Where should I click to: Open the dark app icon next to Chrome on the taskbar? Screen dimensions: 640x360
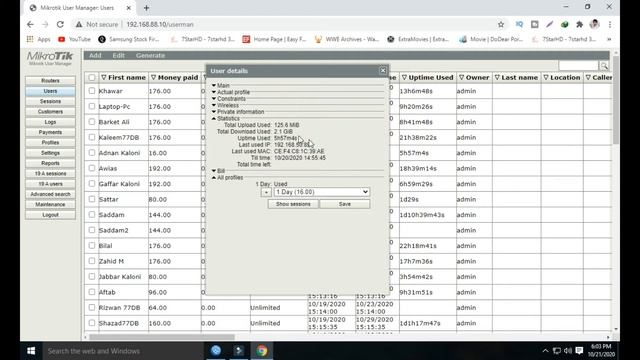pos(239,351)
